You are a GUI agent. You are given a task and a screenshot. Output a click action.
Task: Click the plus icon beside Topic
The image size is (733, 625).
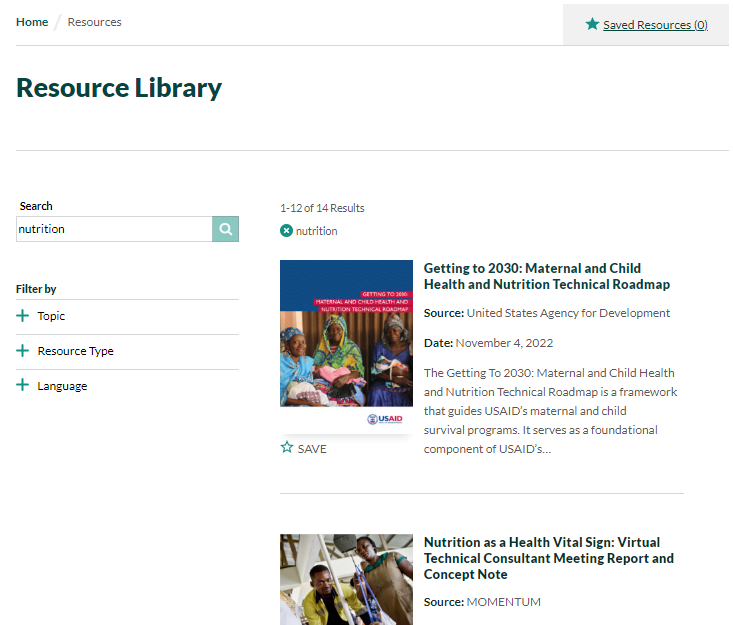point(22,316)
